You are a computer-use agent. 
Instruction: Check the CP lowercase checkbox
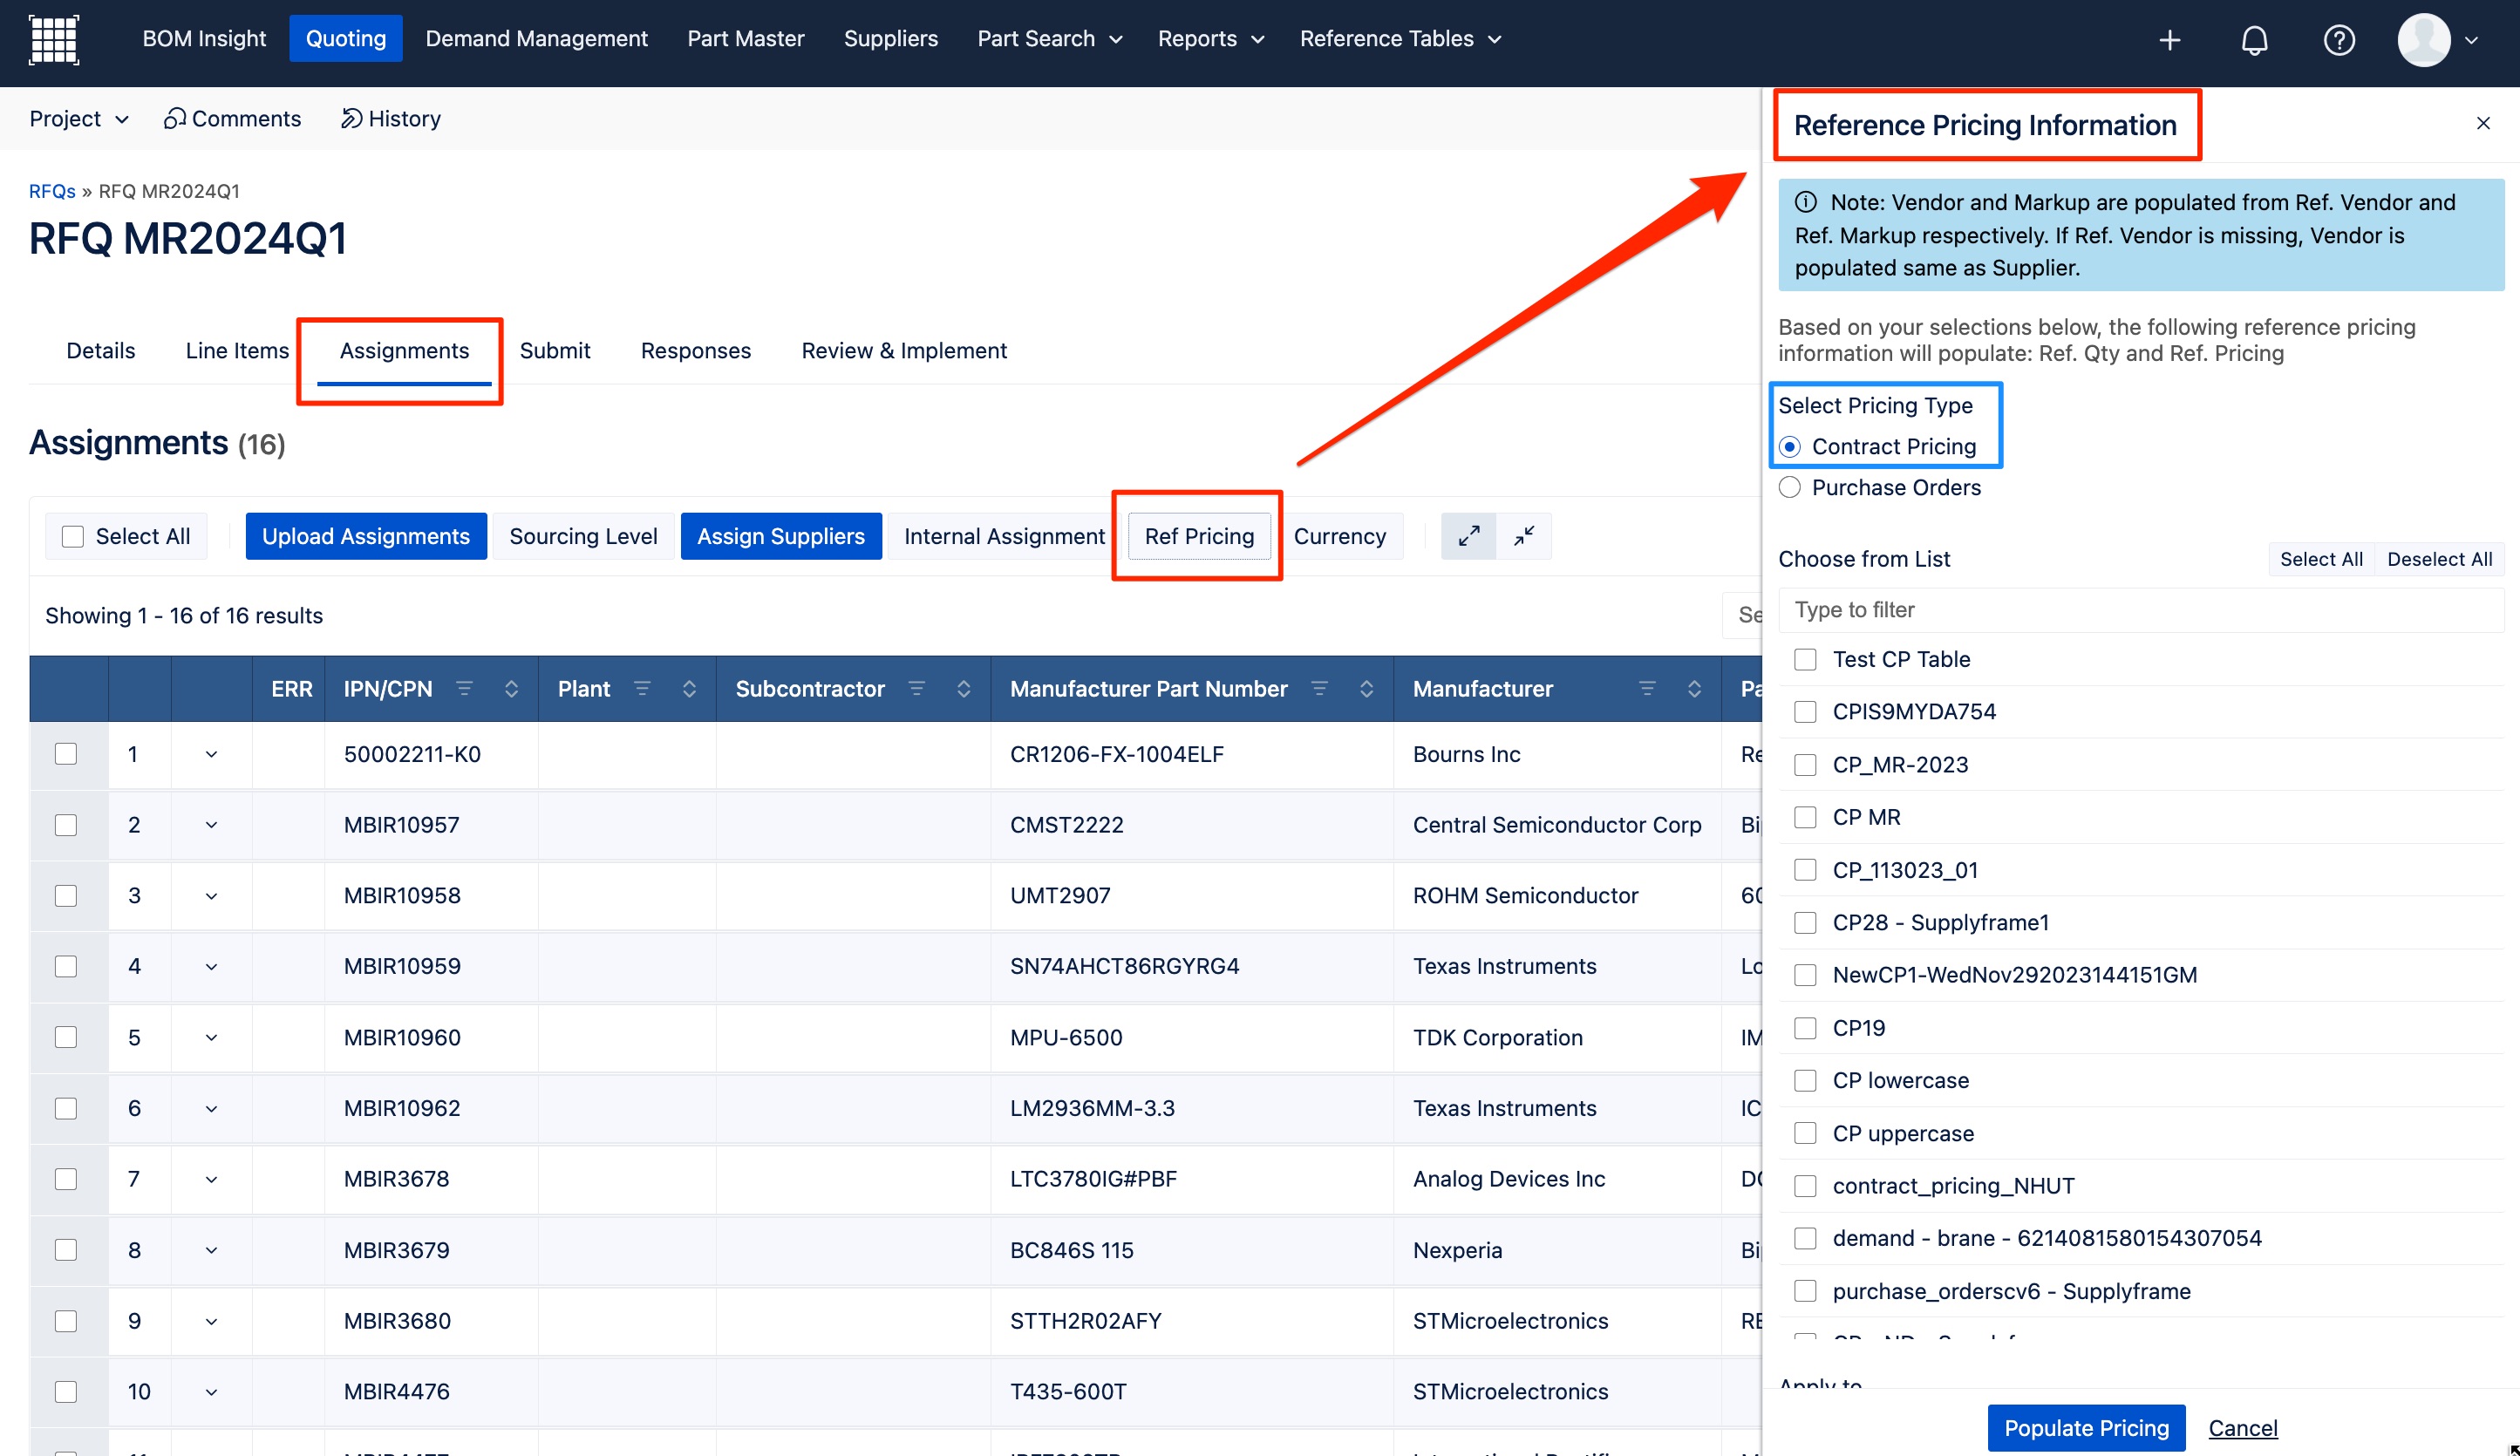point(1805,1080)
